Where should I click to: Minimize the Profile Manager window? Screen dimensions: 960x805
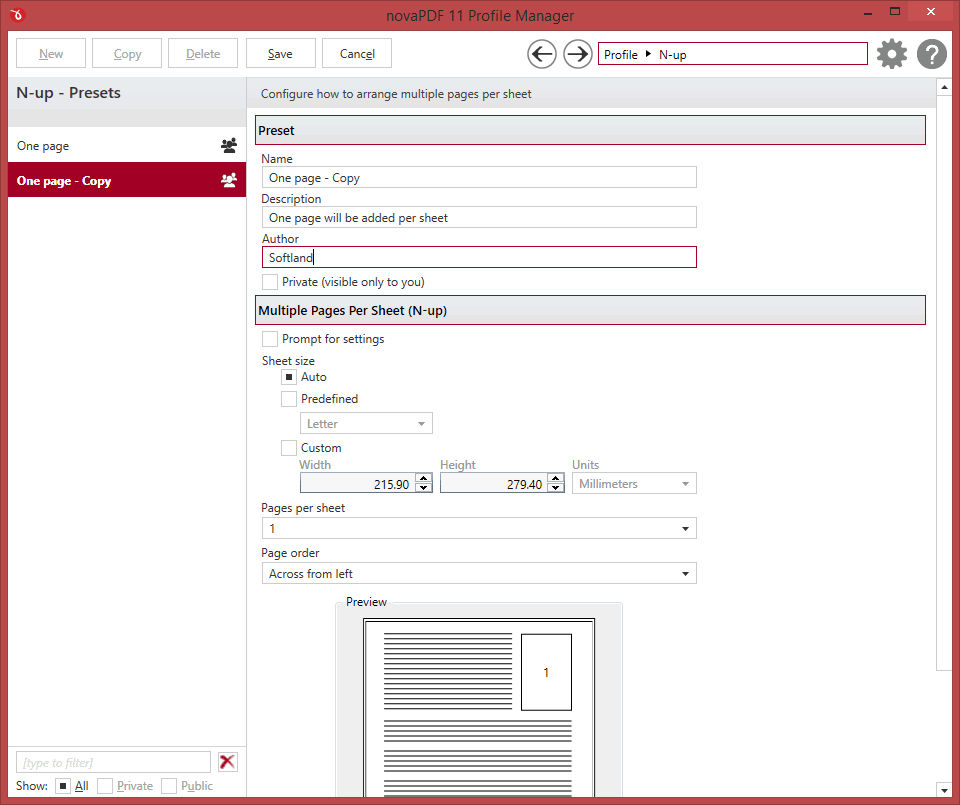868,13
